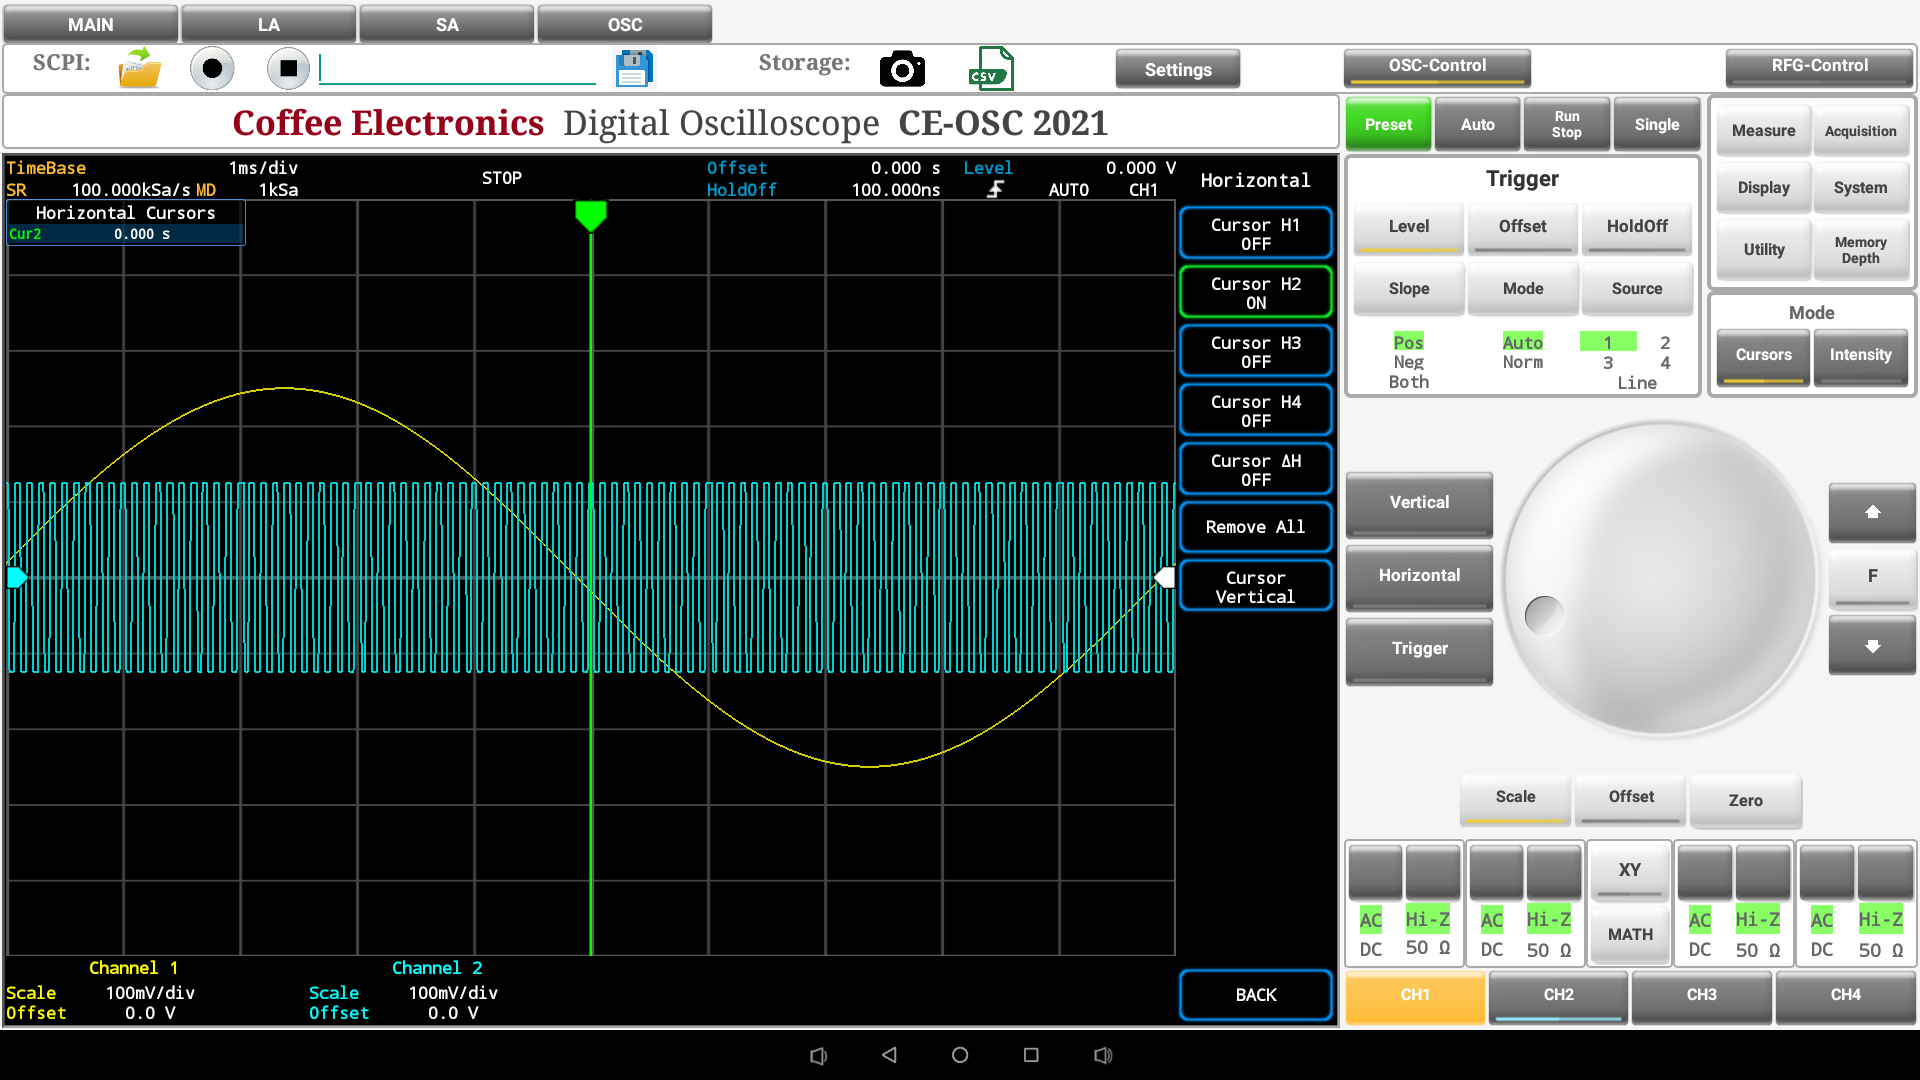Click the Remove All button
1920x1080 pixels.
coord(1255,527)
